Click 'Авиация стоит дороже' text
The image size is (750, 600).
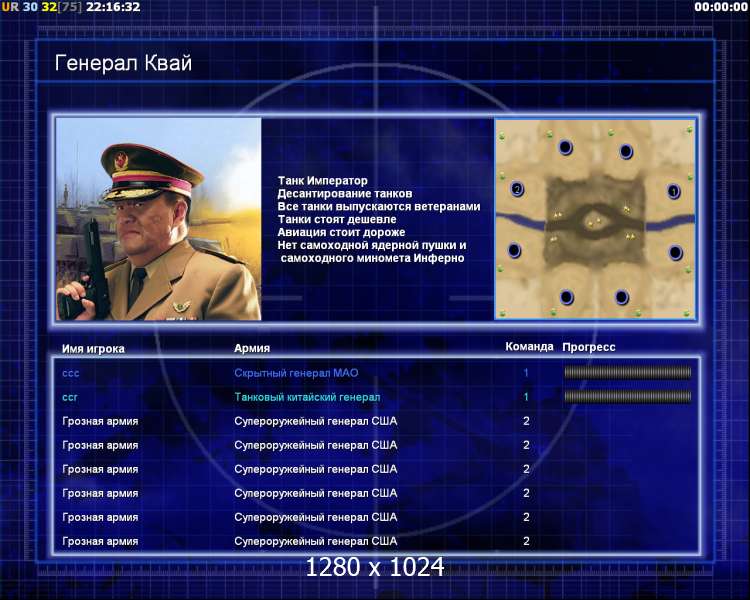coord(342,233)
